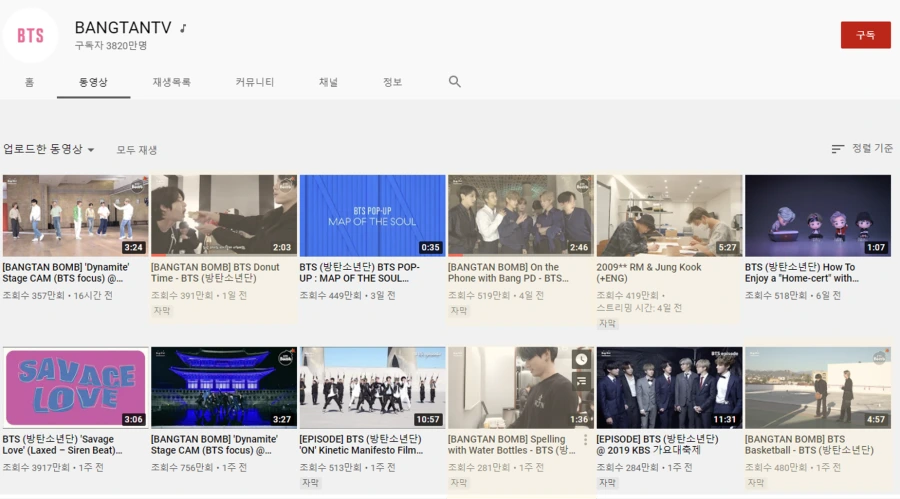The width and height of the screenshot is (900, 499).
Task: Switch to the 재생목록 tab
Action: pyautogui.click(x=172, y=82)
